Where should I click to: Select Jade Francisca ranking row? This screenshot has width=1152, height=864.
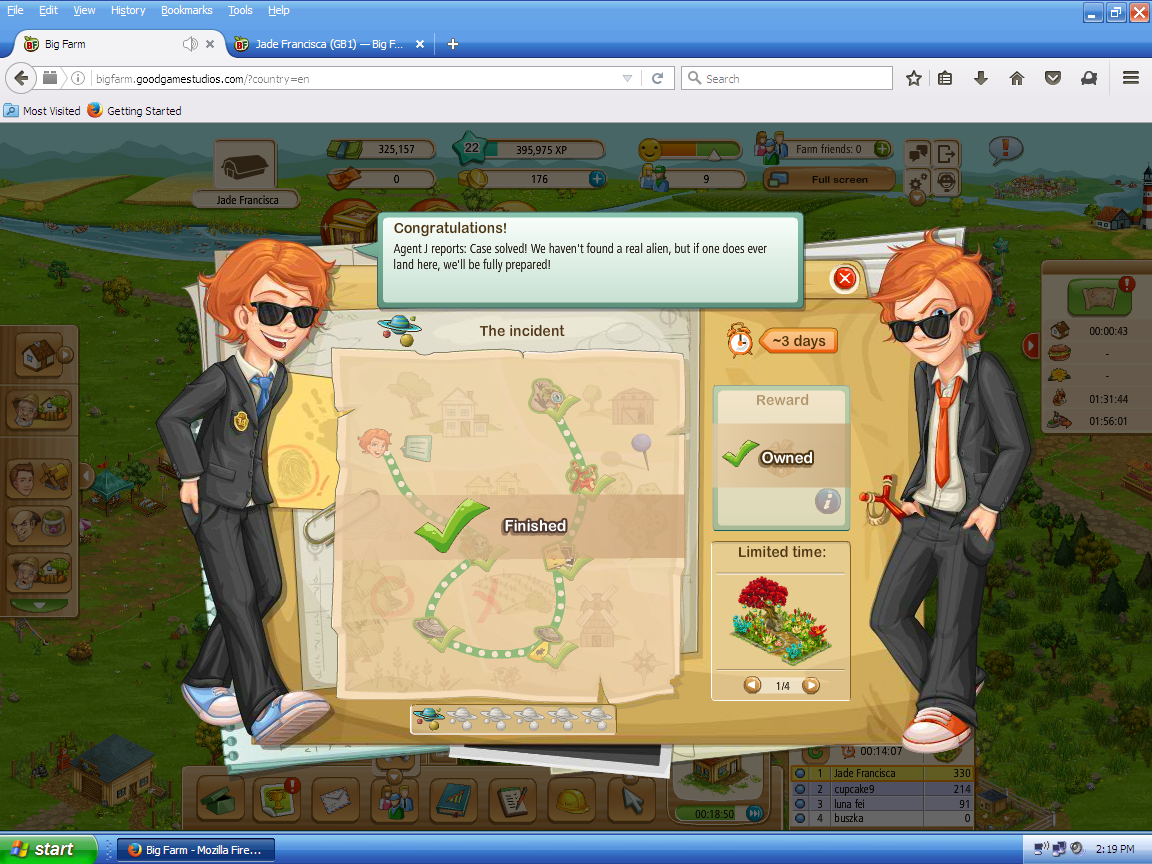coord(882,773)
